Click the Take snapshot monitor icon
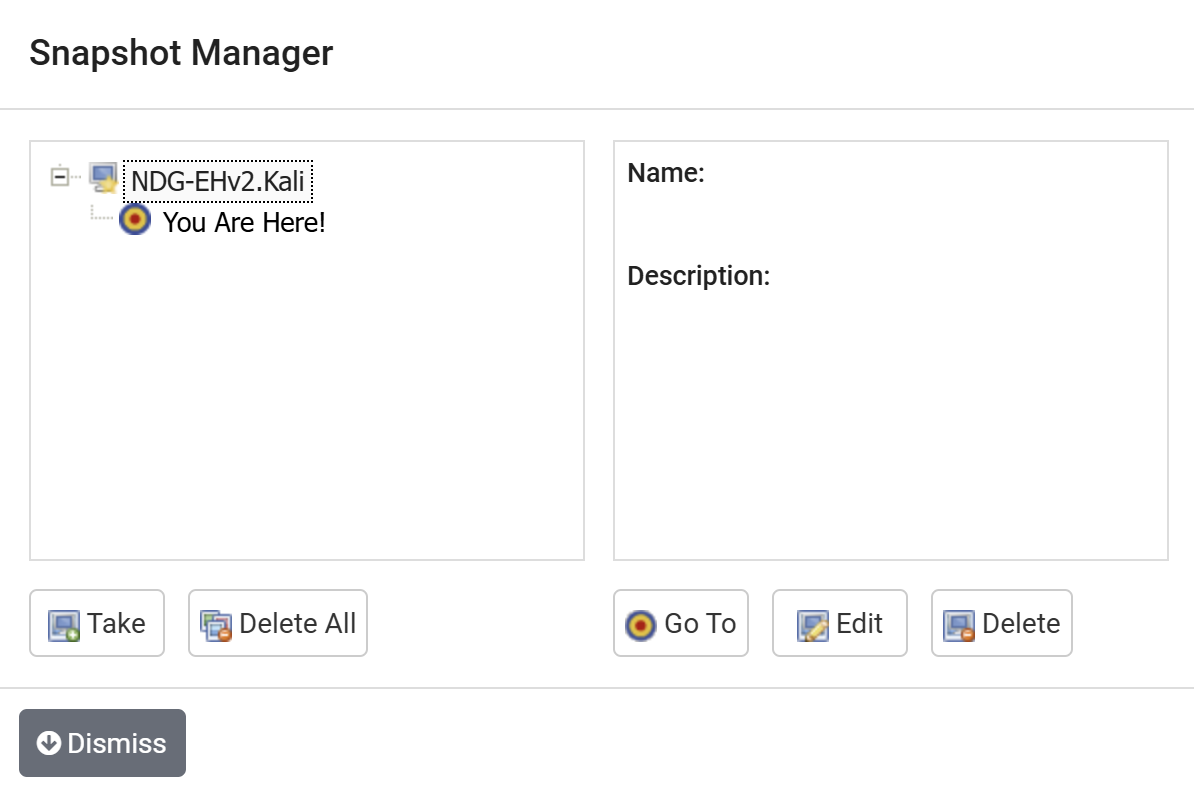 coord(64,625)
